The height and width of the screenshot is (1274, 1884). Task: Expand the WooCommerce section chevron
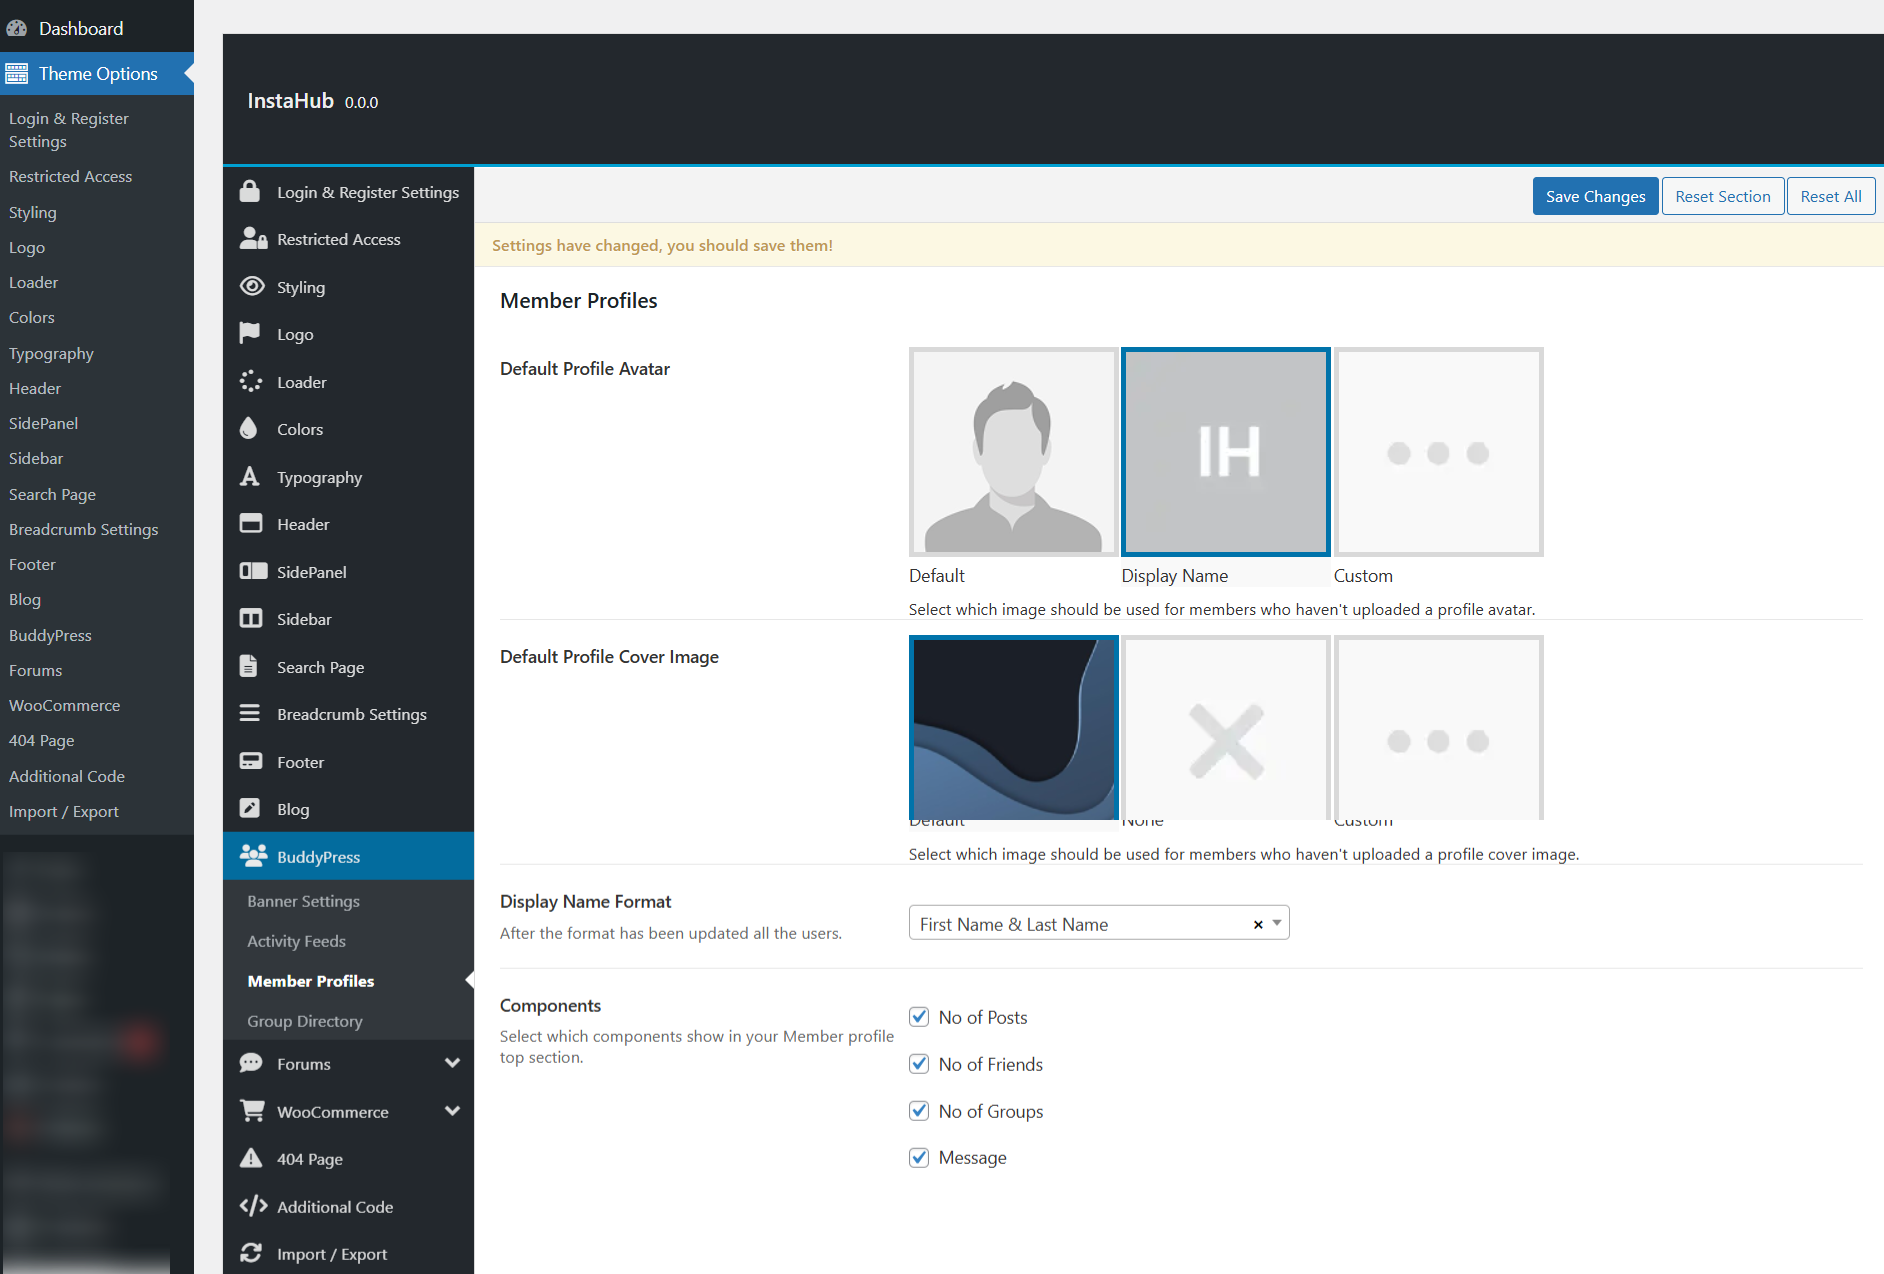452,1111
